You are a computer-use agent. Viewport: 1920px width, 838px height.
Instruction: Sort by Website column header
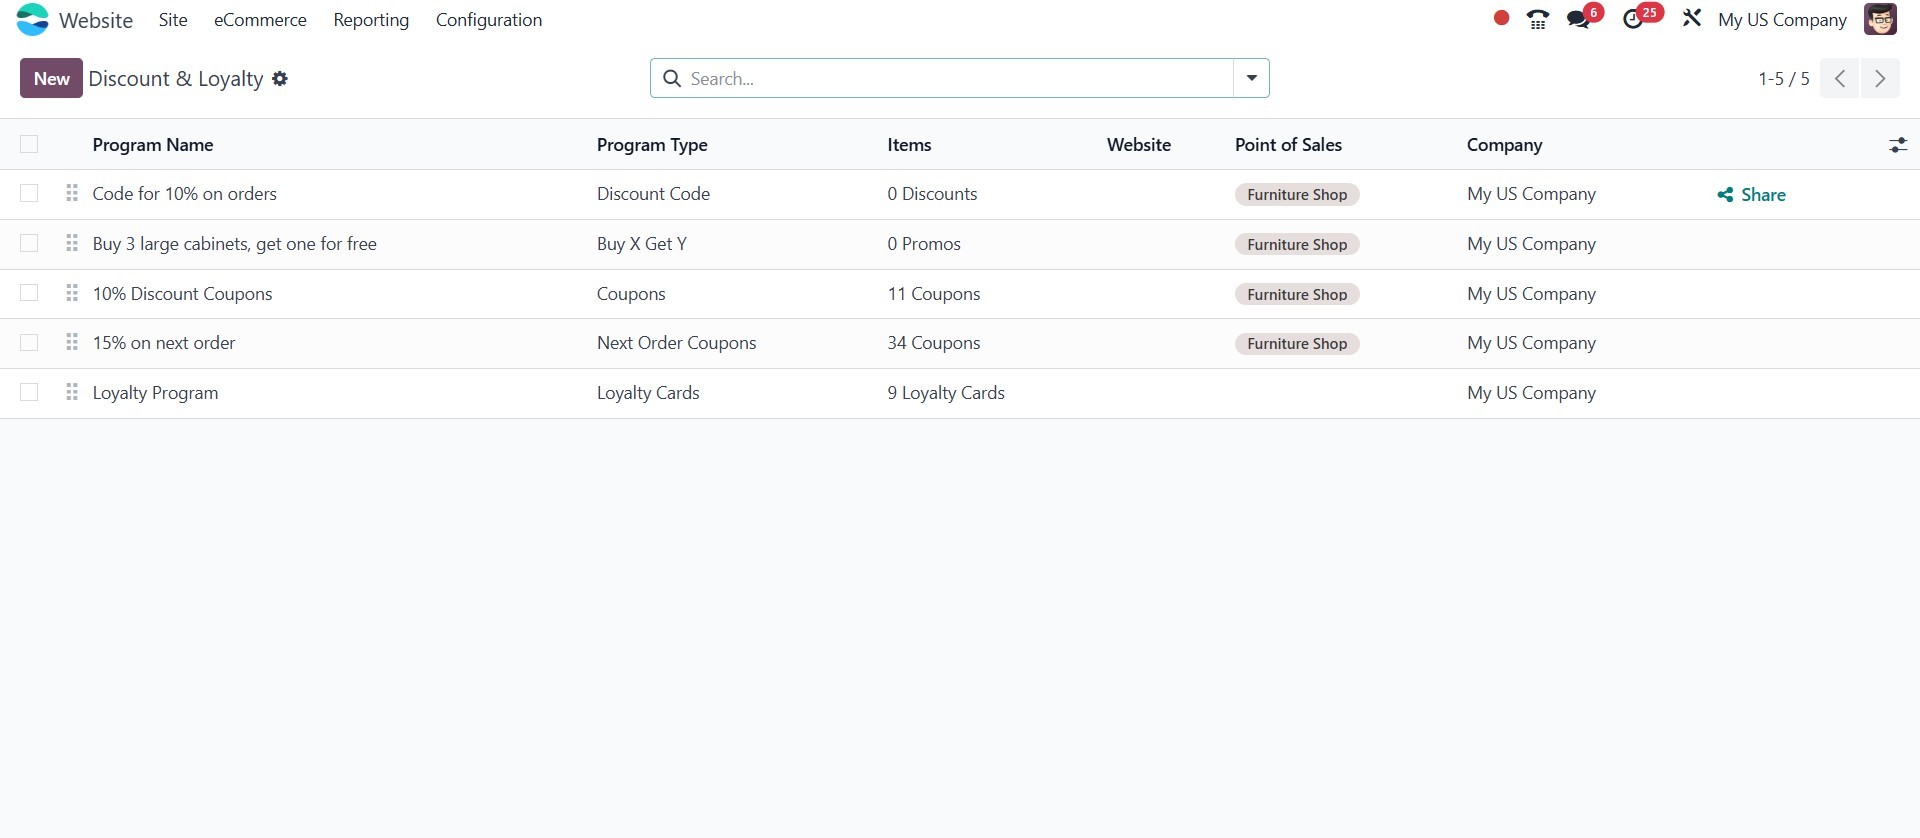click(x=1139, y=145)
